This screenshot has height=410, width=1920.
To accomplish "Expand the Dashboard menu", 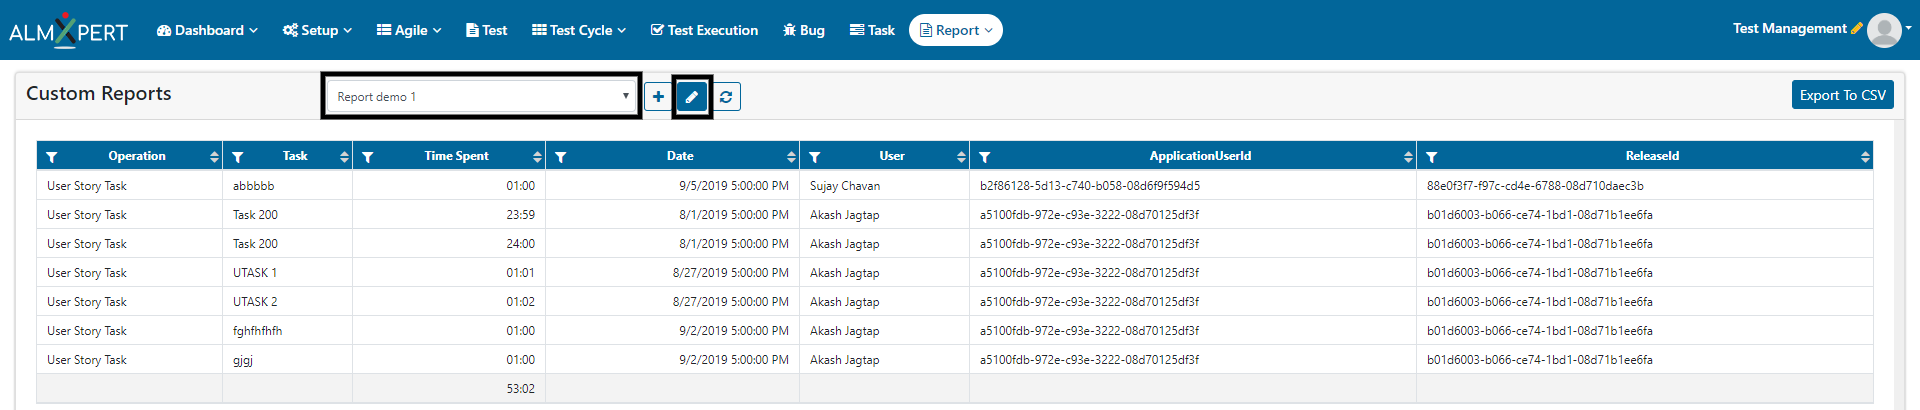I will (x=207, y=30).
